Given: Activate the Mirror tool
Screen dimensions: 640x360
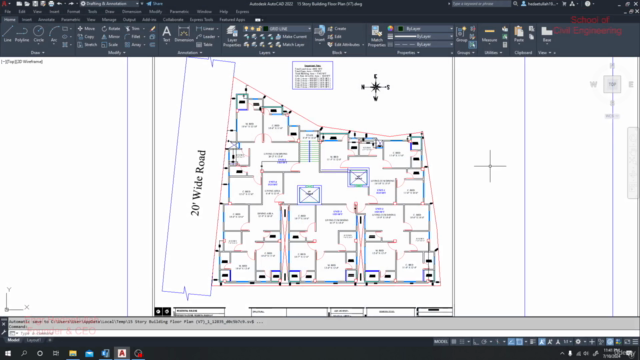Looking at the screenshot, I should (111, 37).
